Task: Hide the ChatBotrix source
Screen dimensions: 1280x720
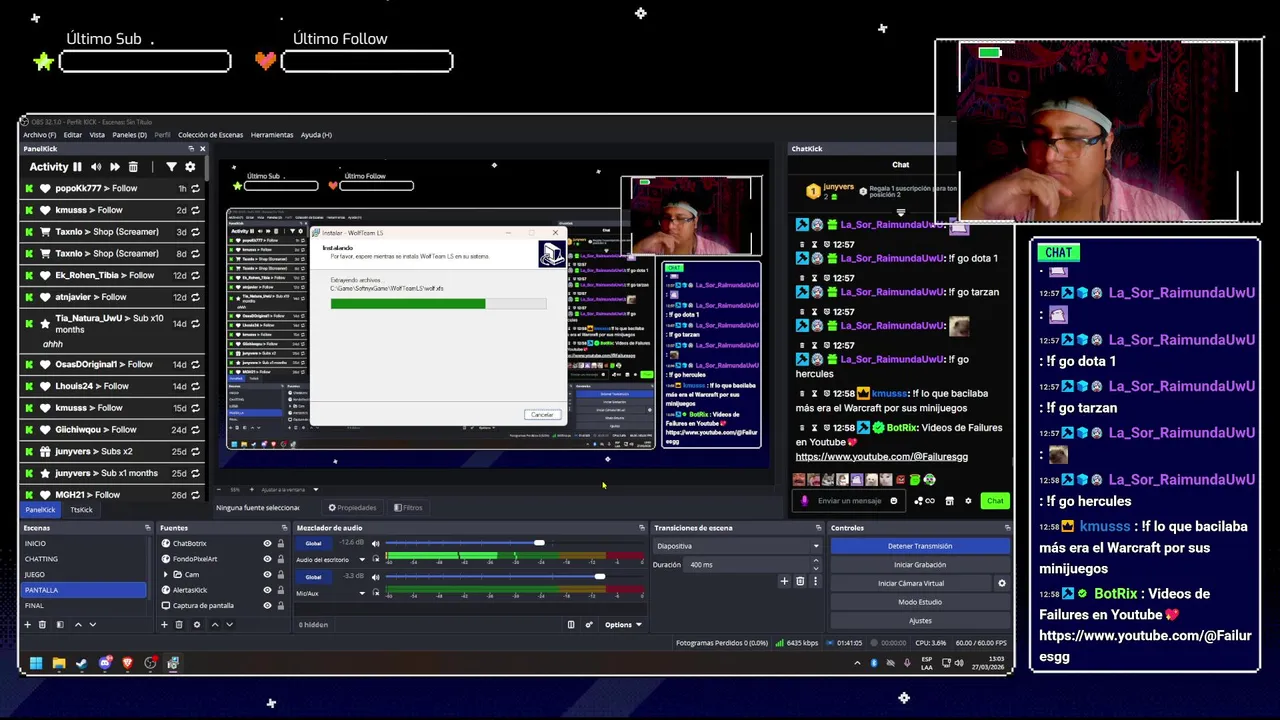Action: (x=267, y=544)
